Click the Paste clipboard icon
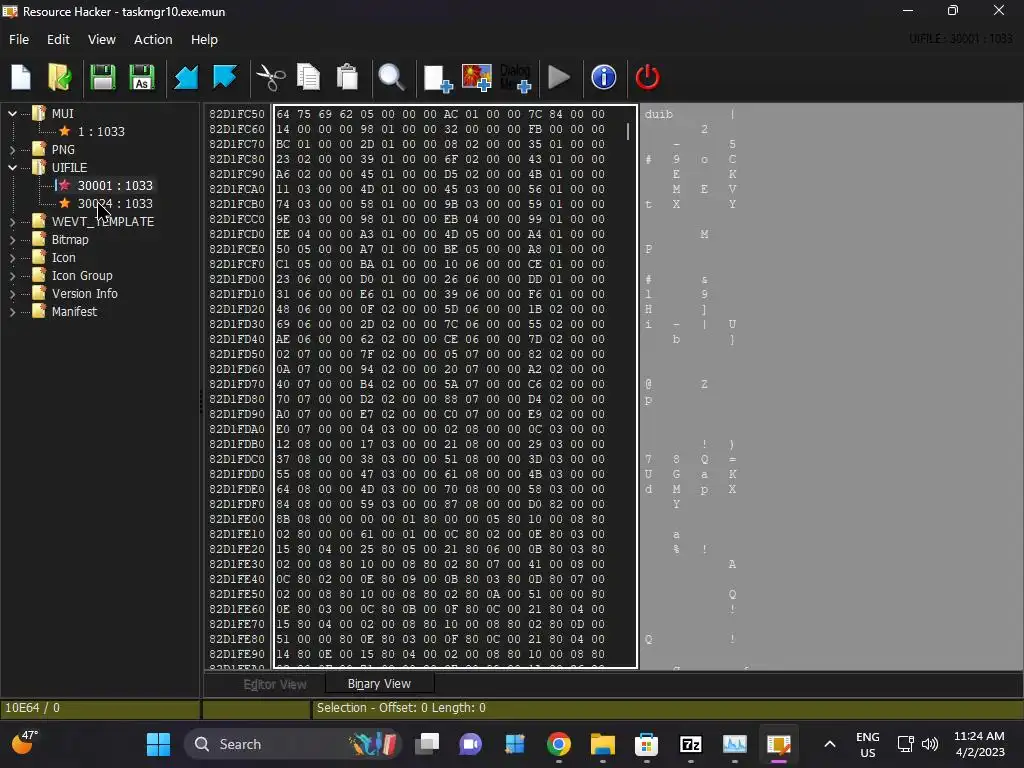The image size is (1024, 768). 347,77
